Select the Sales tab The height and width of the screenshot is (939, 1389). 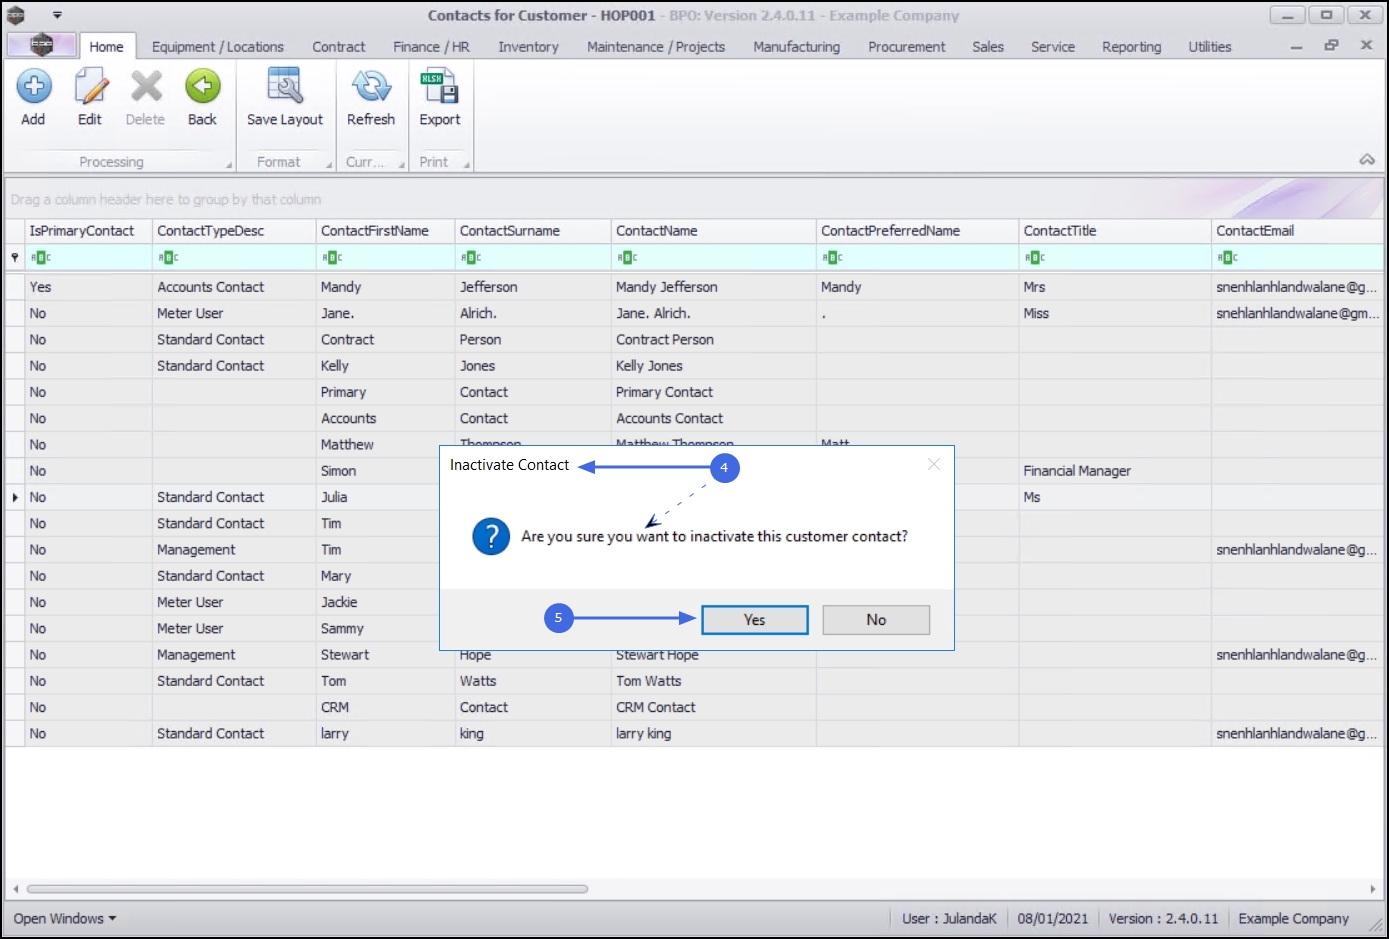[988, 47]
